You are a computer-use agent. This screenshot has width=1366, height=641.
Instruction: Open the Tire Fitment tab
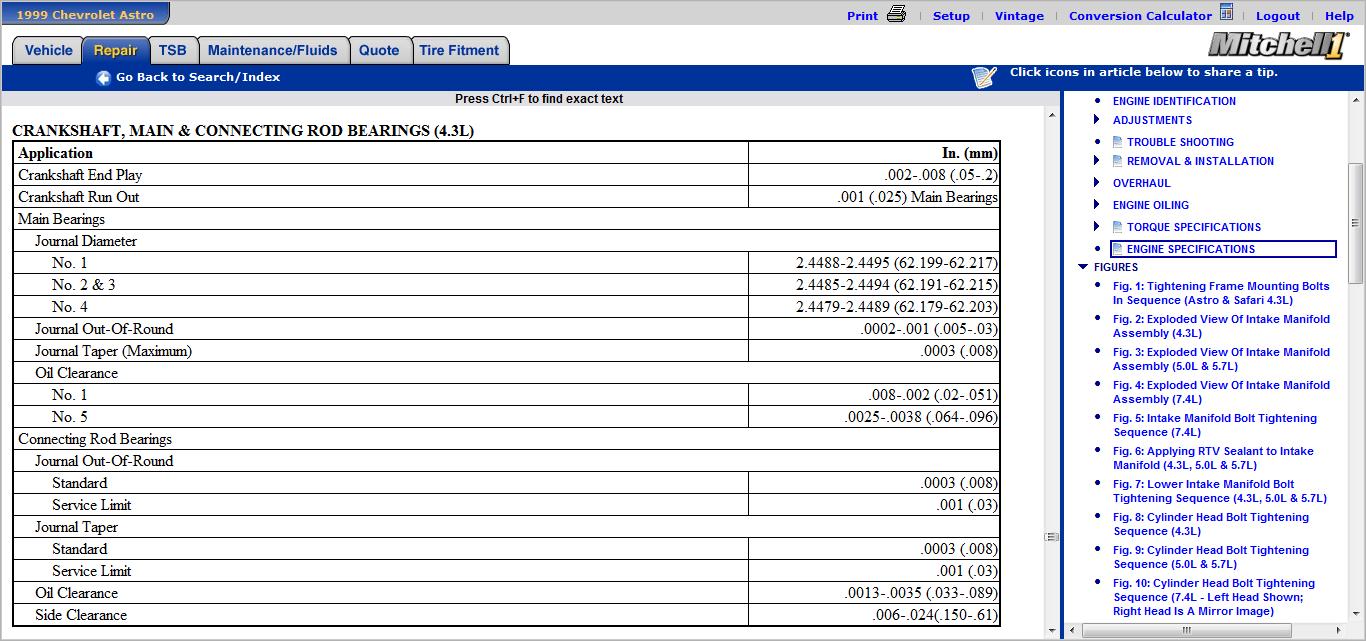(x=459, y=50)
